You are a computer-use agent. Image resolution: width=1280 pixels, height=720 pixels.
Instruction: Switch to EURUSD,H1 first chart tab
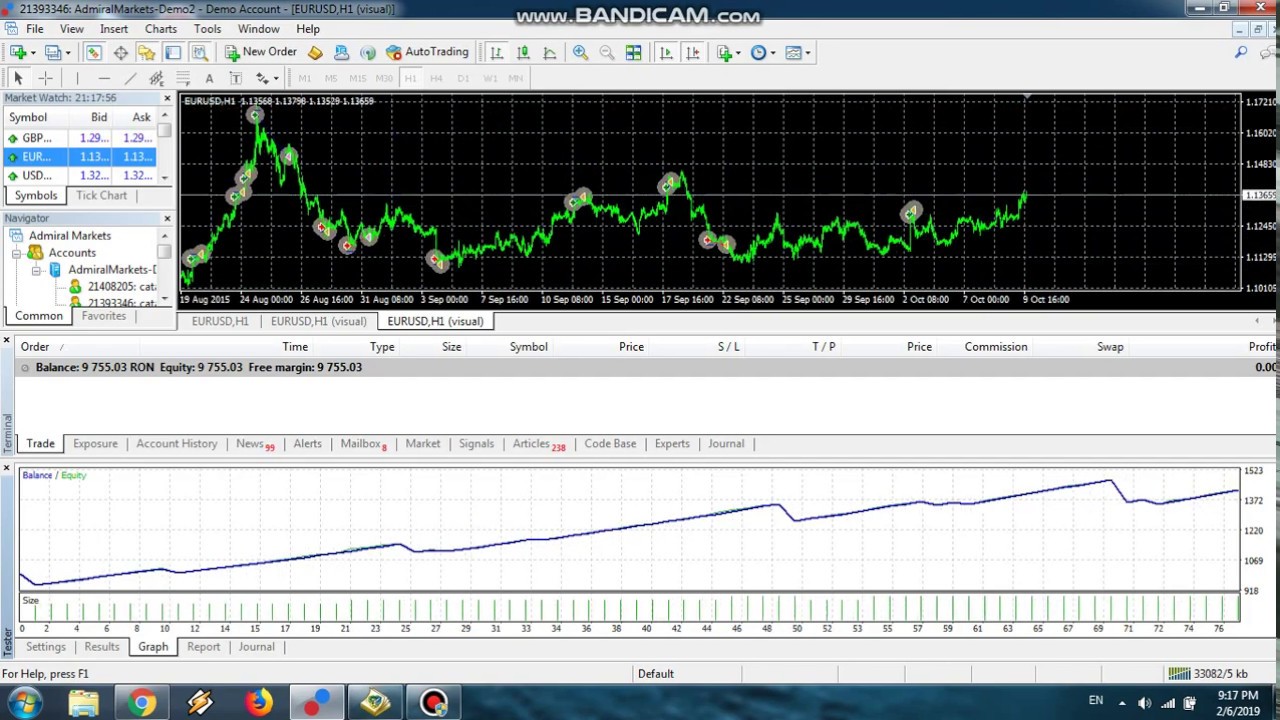click(220, 321)
